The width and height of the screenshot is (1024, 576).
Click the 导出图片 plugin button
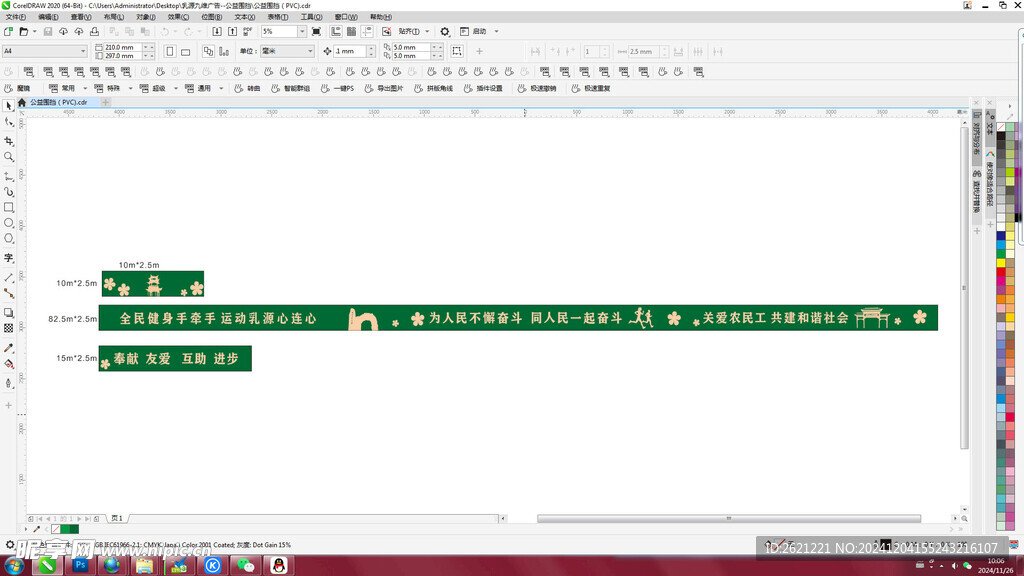pyautogui.click(x=384, y=88)
